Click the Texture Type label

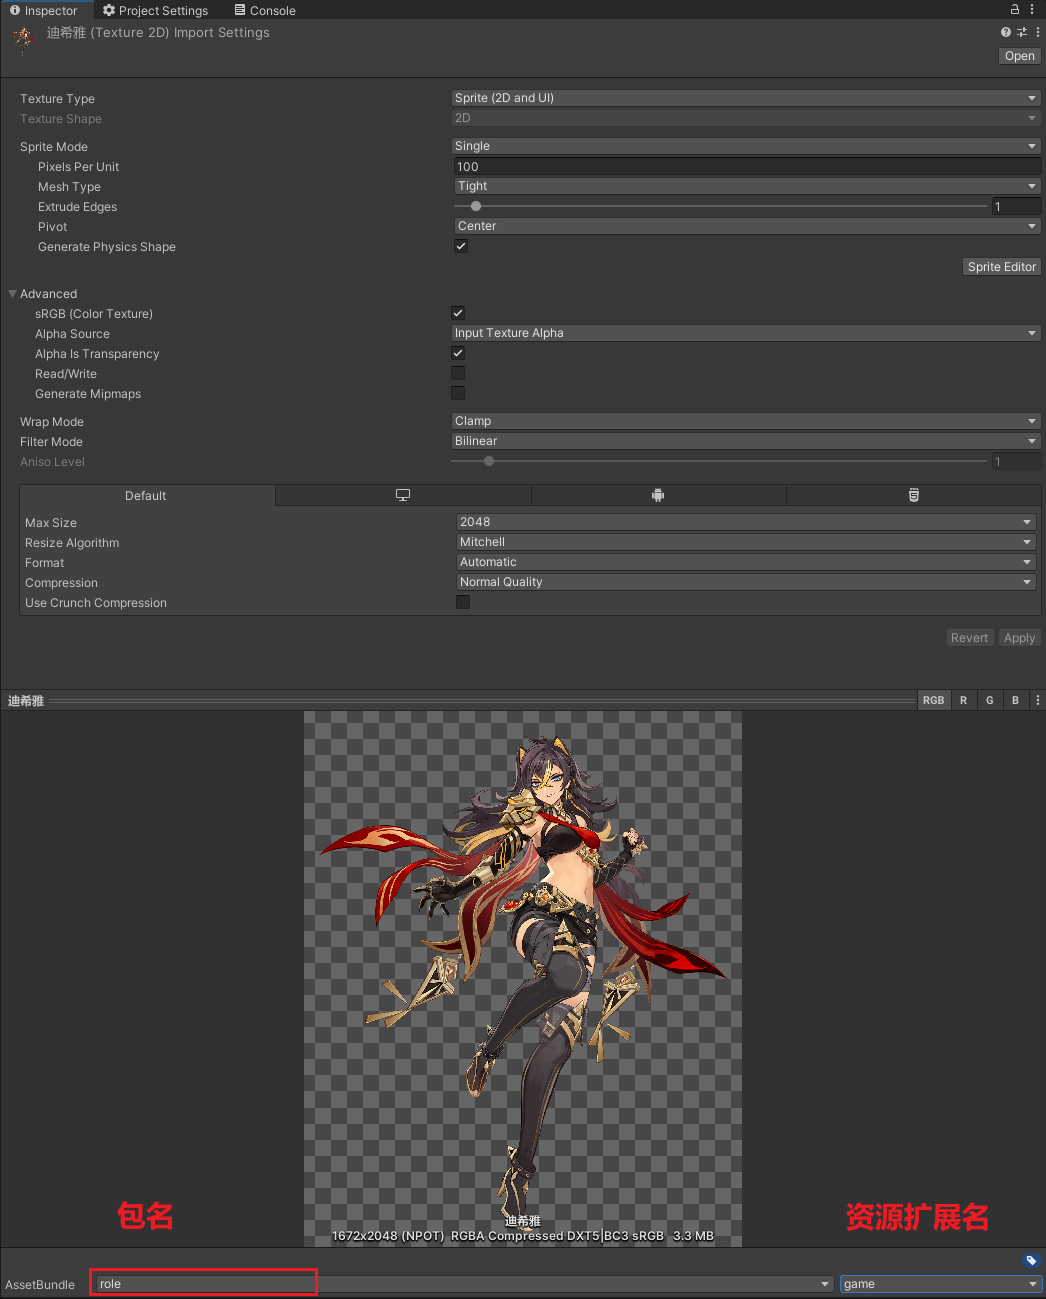pyautogui.click(x=57, y=99)
